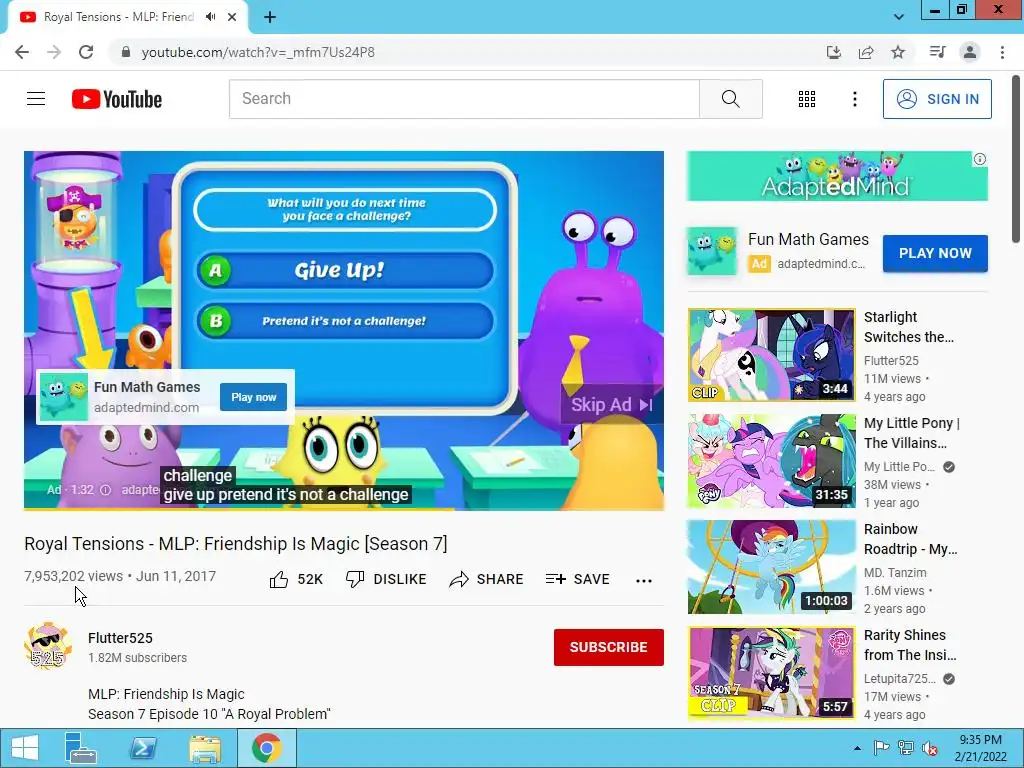Screen dimensions: 1024x768
Task: Open My Little Pony Villains video thumbnail
Action: (771, 461)
